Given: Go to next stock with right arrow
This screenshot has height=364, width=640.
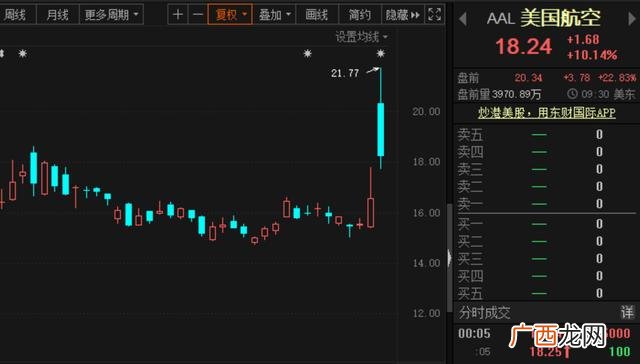Looking at the screenshot, I should click(631, 19).
